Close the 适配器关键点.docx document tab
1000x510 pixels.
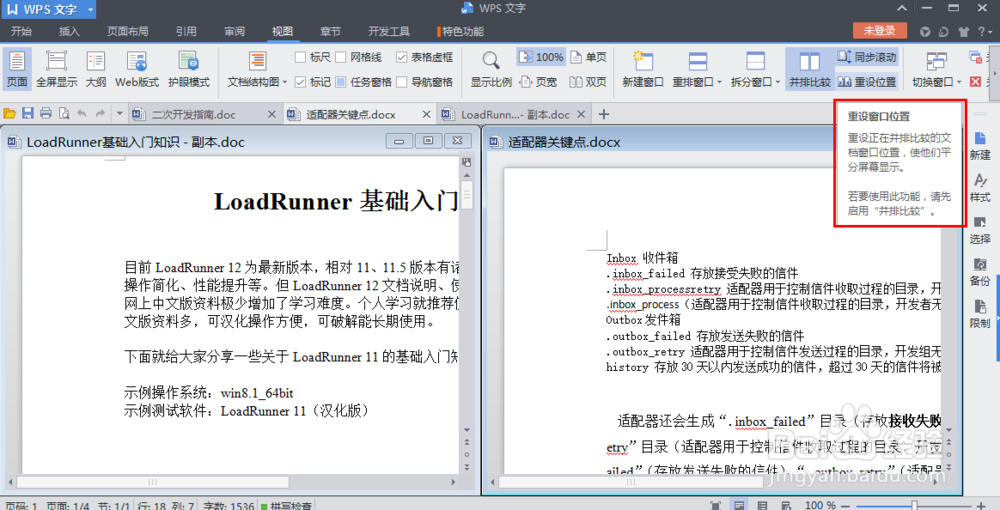point(427,115)
